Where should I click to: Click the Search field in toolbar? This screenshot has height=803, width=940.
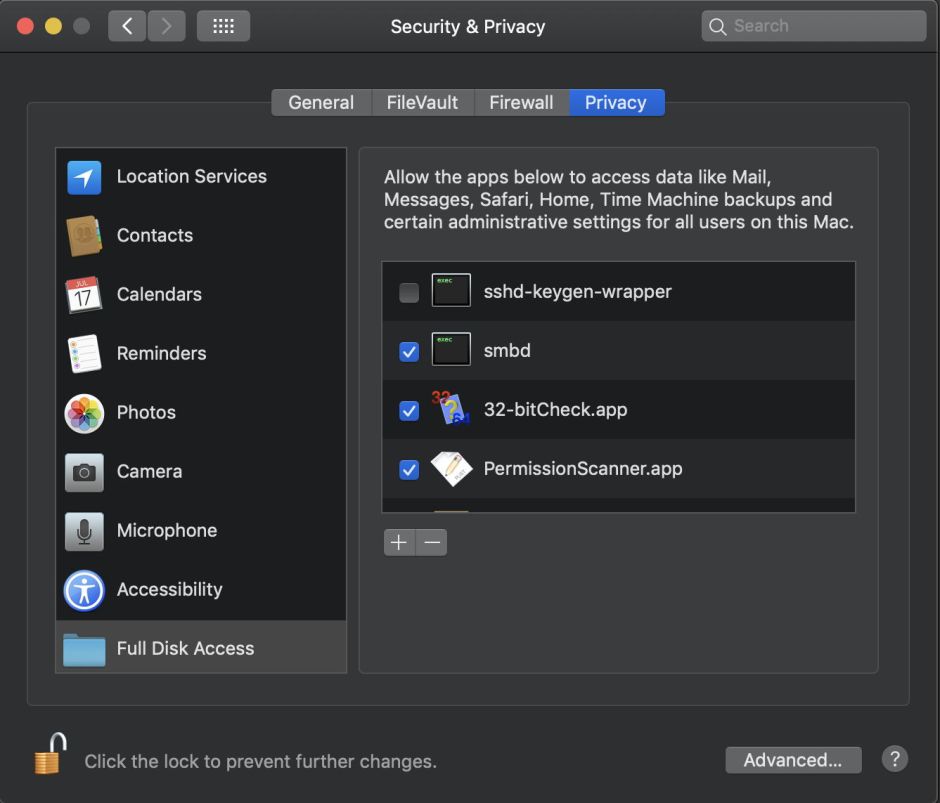click(814, 26)
